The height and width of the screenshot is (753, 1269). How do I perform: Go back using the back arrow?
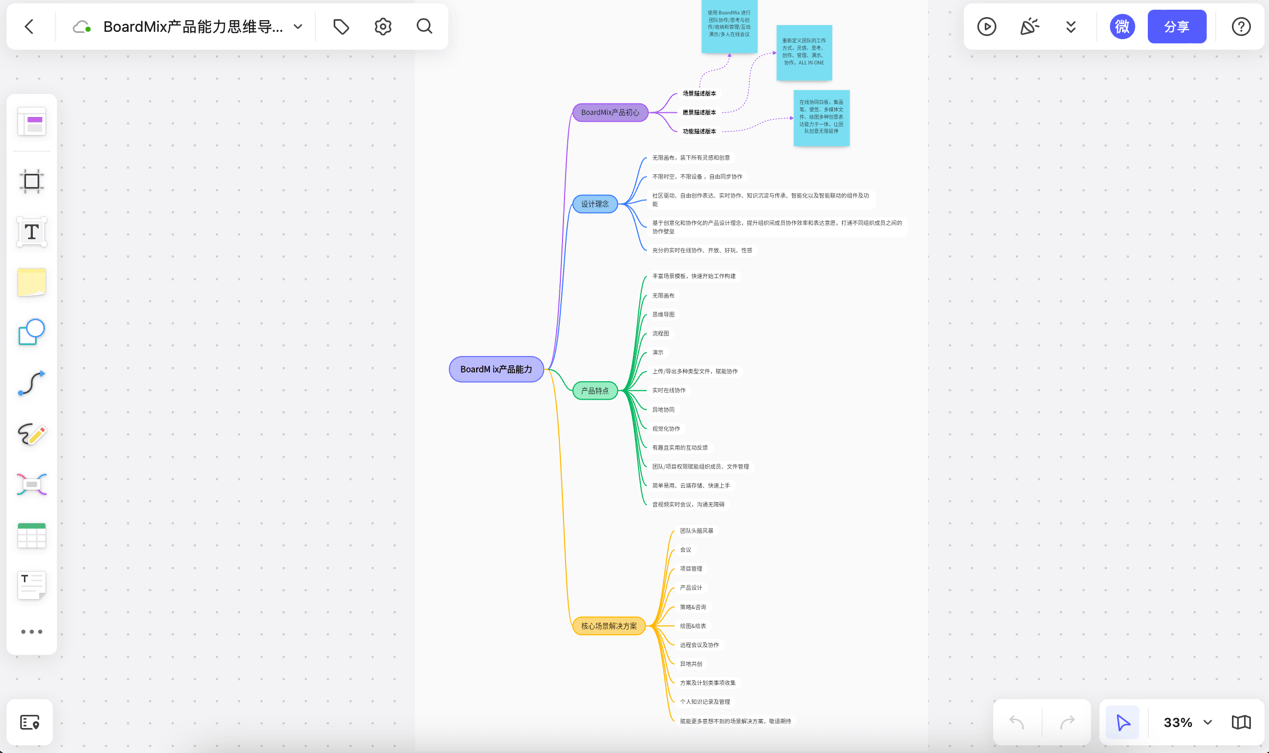point(29,27)
